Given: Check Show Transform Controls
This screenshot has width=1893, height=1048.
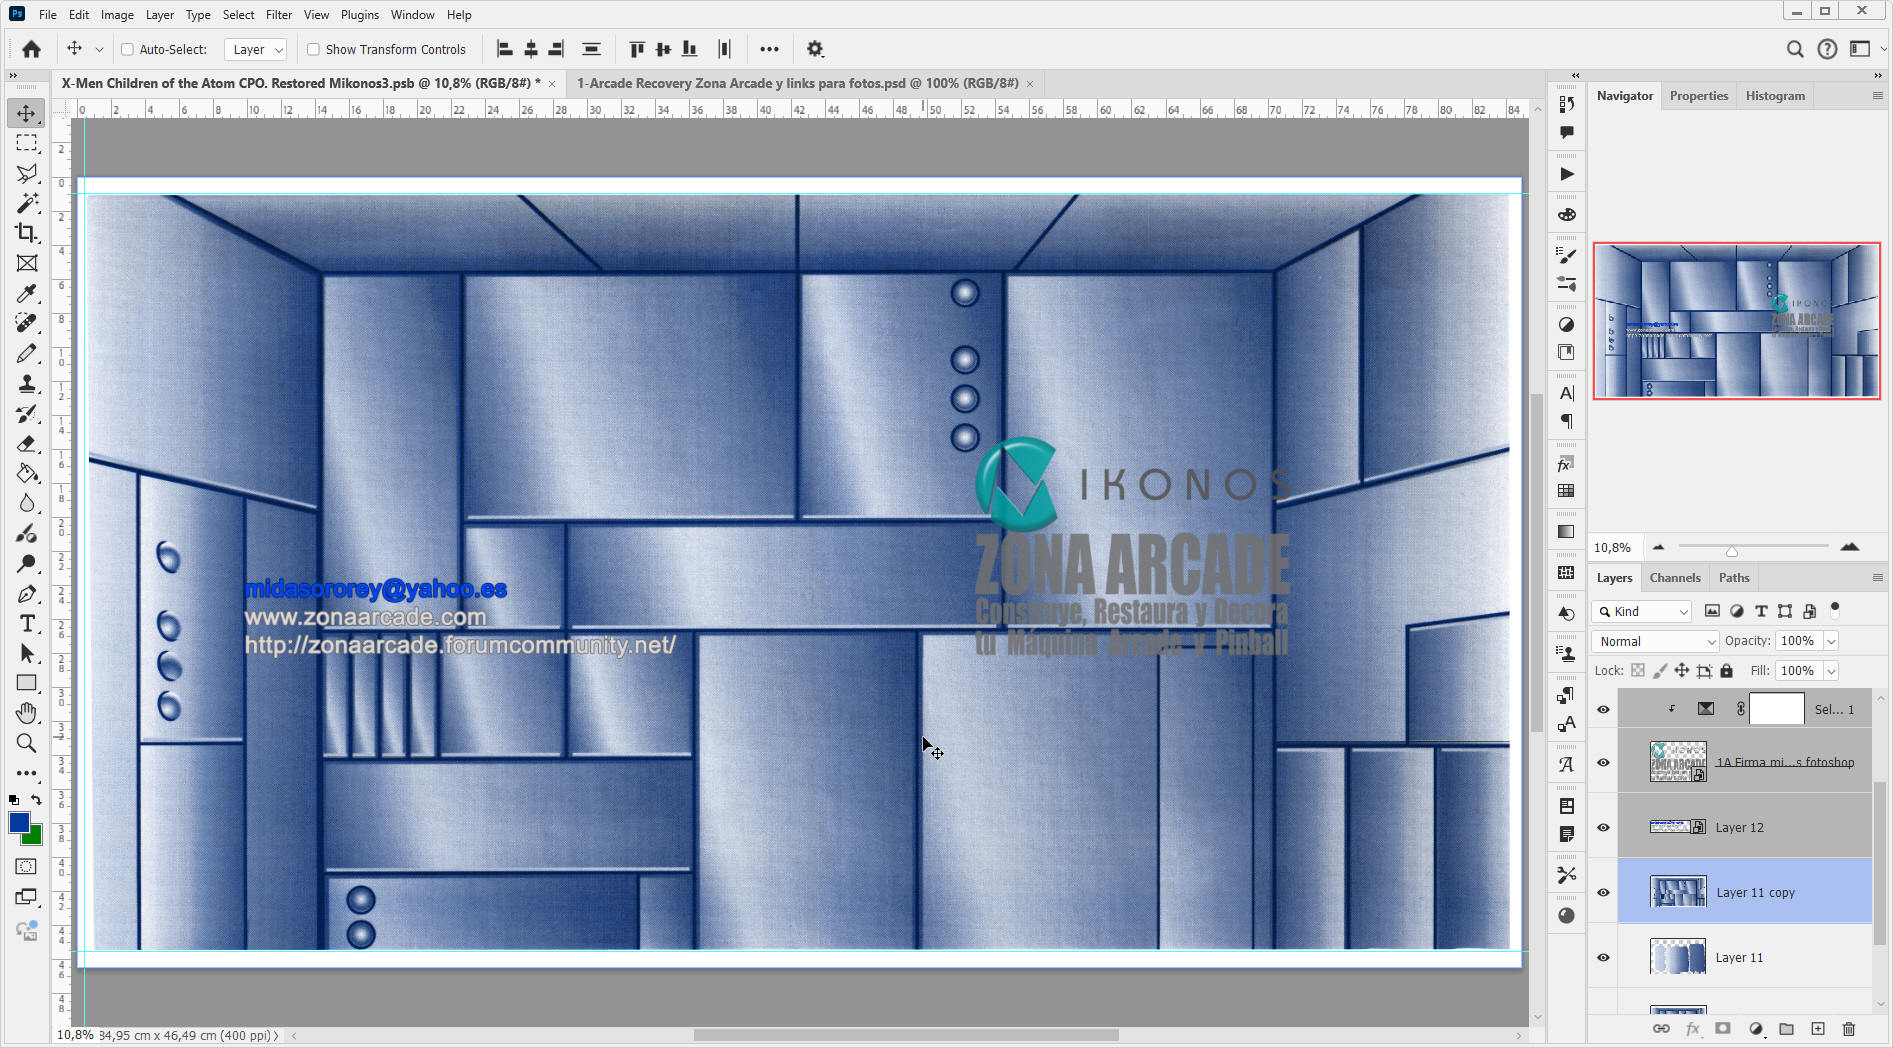Looking at the screenshot, I should 313,49.
